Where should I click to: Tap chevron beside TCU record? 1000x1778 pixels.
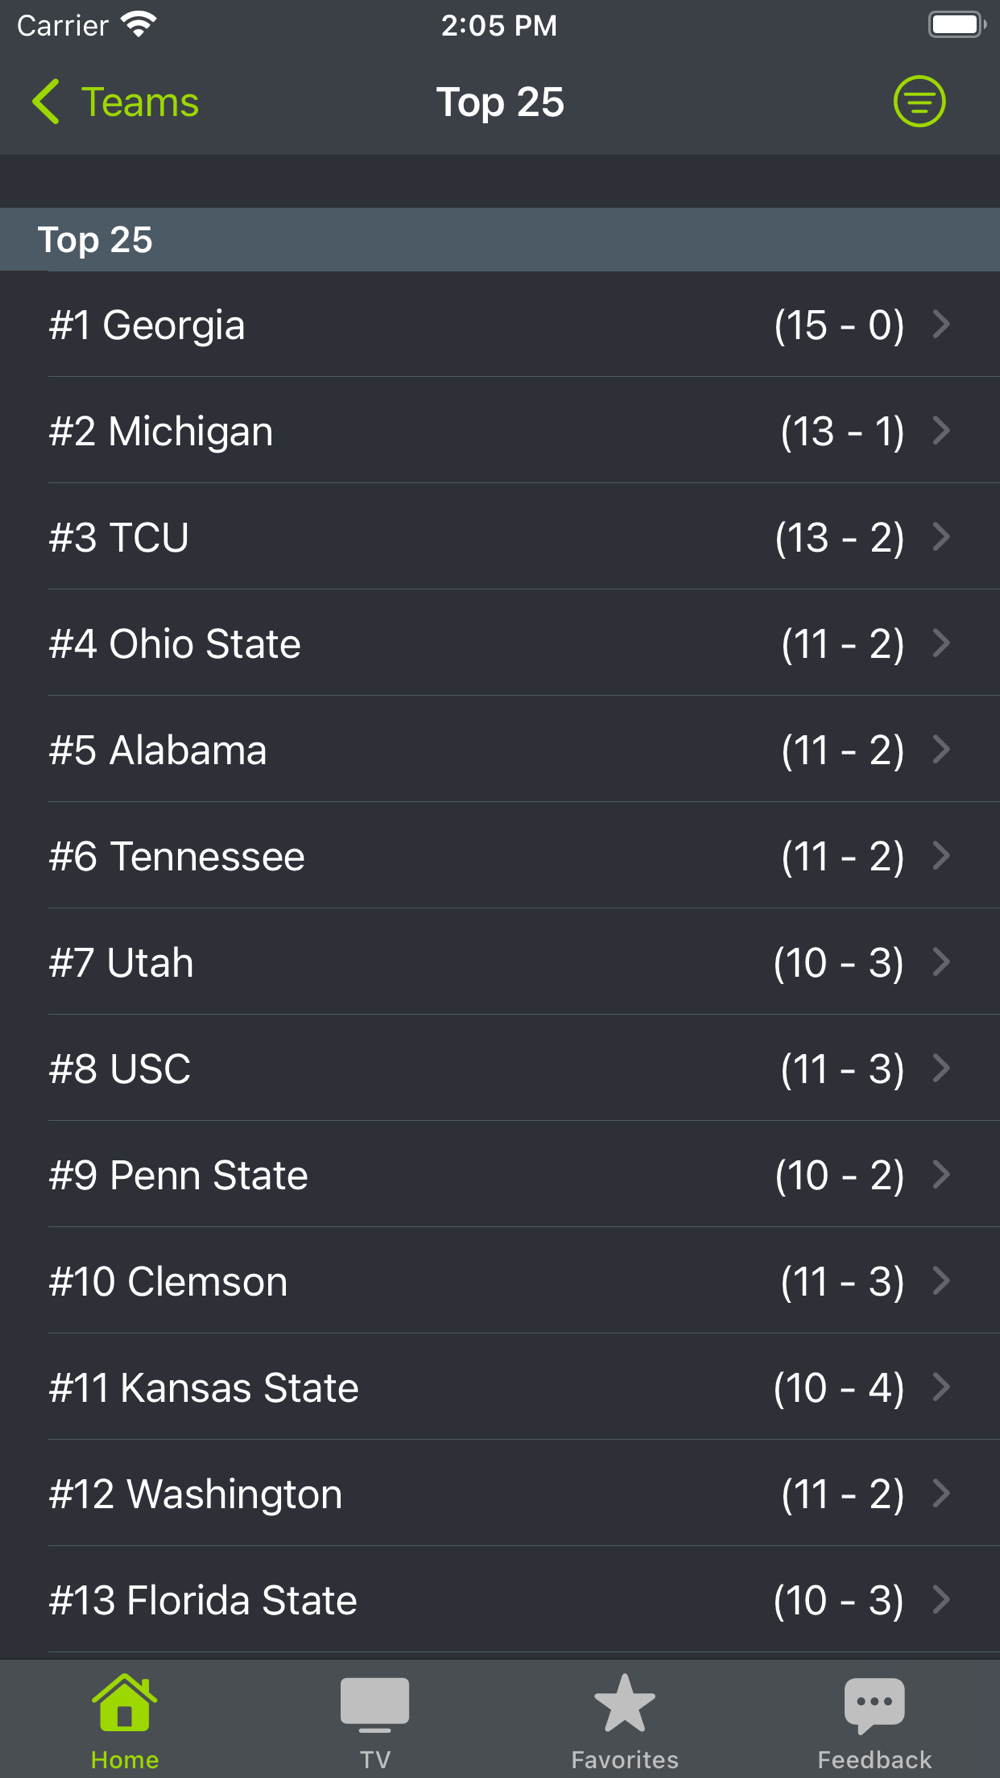941,537
